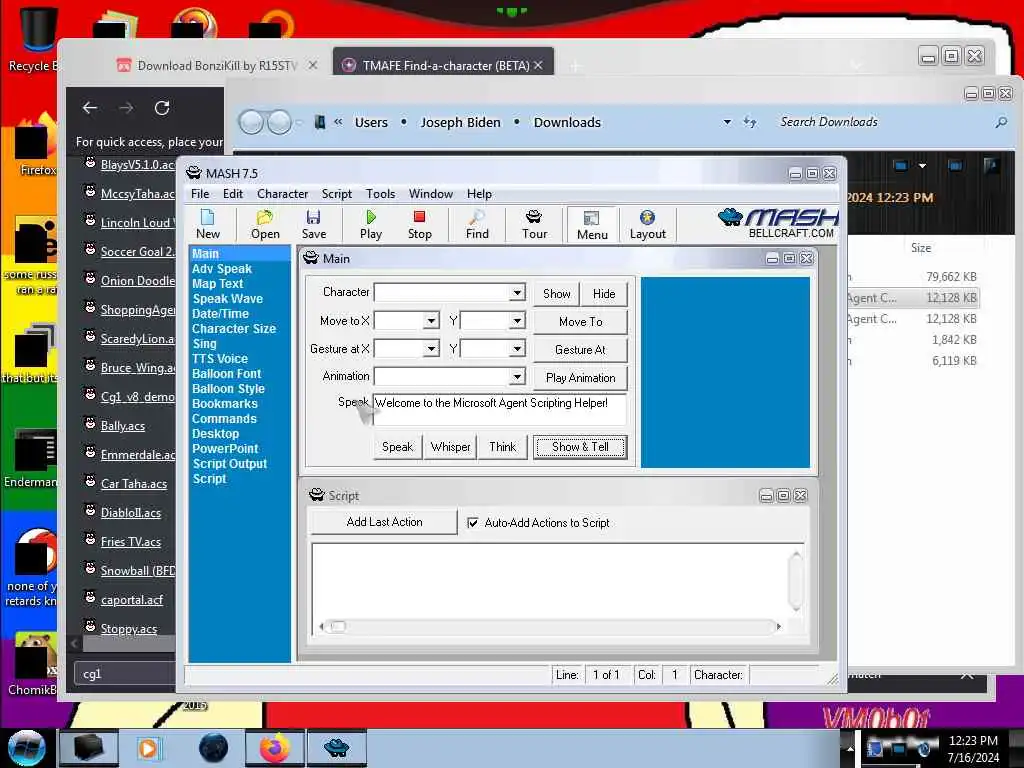The height and width of the screenshot is (768, 1024).
Task: Click the refresh arrows in Explorer address bar
Action: (x=750, y=122)
